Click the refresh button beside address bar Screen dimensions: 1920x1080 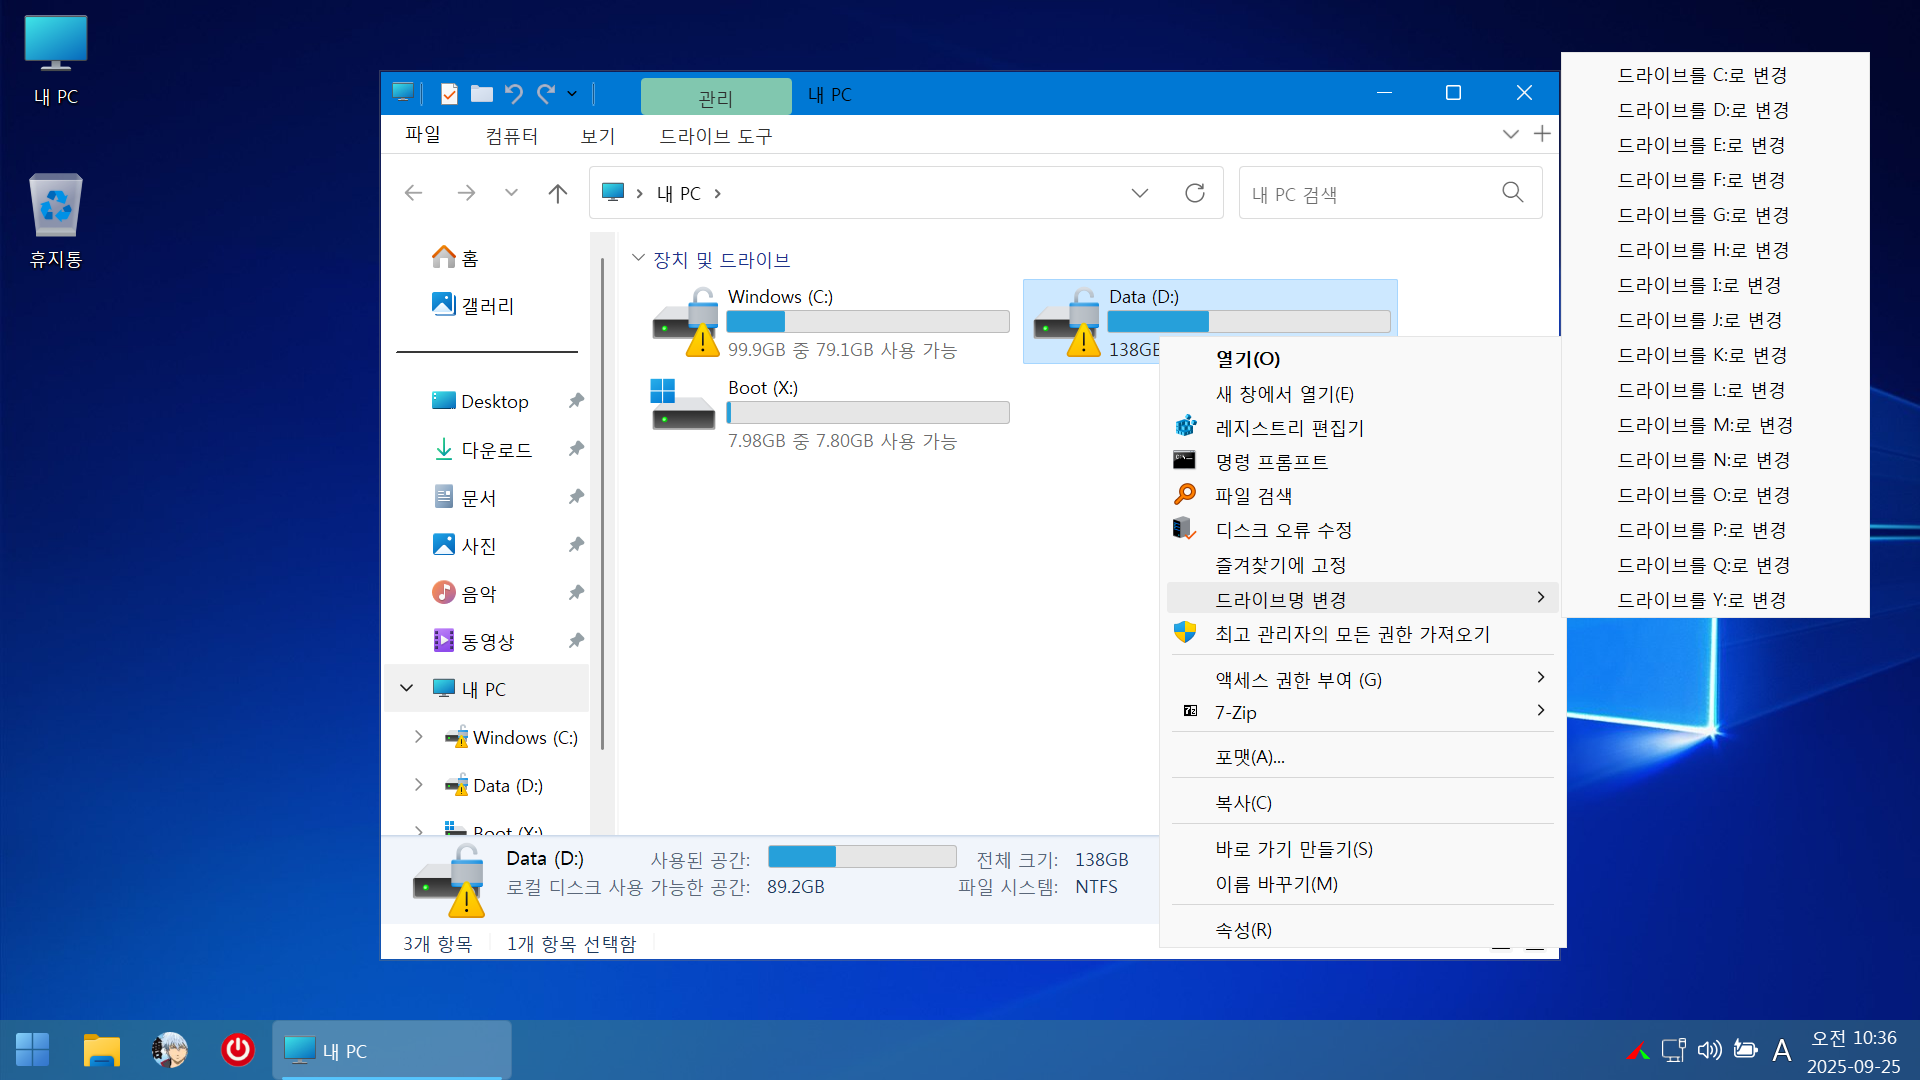click(1194, 193)
